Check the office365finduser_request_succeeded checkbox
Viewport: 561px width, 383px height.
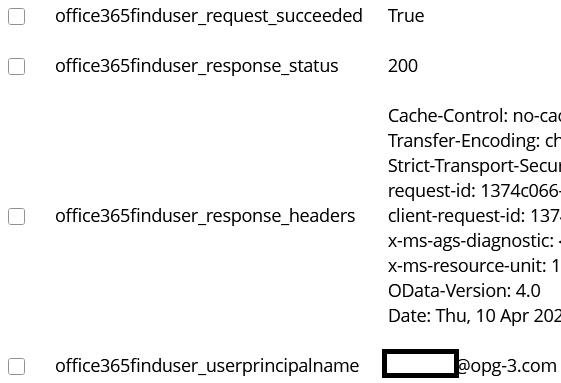[16, 16]
